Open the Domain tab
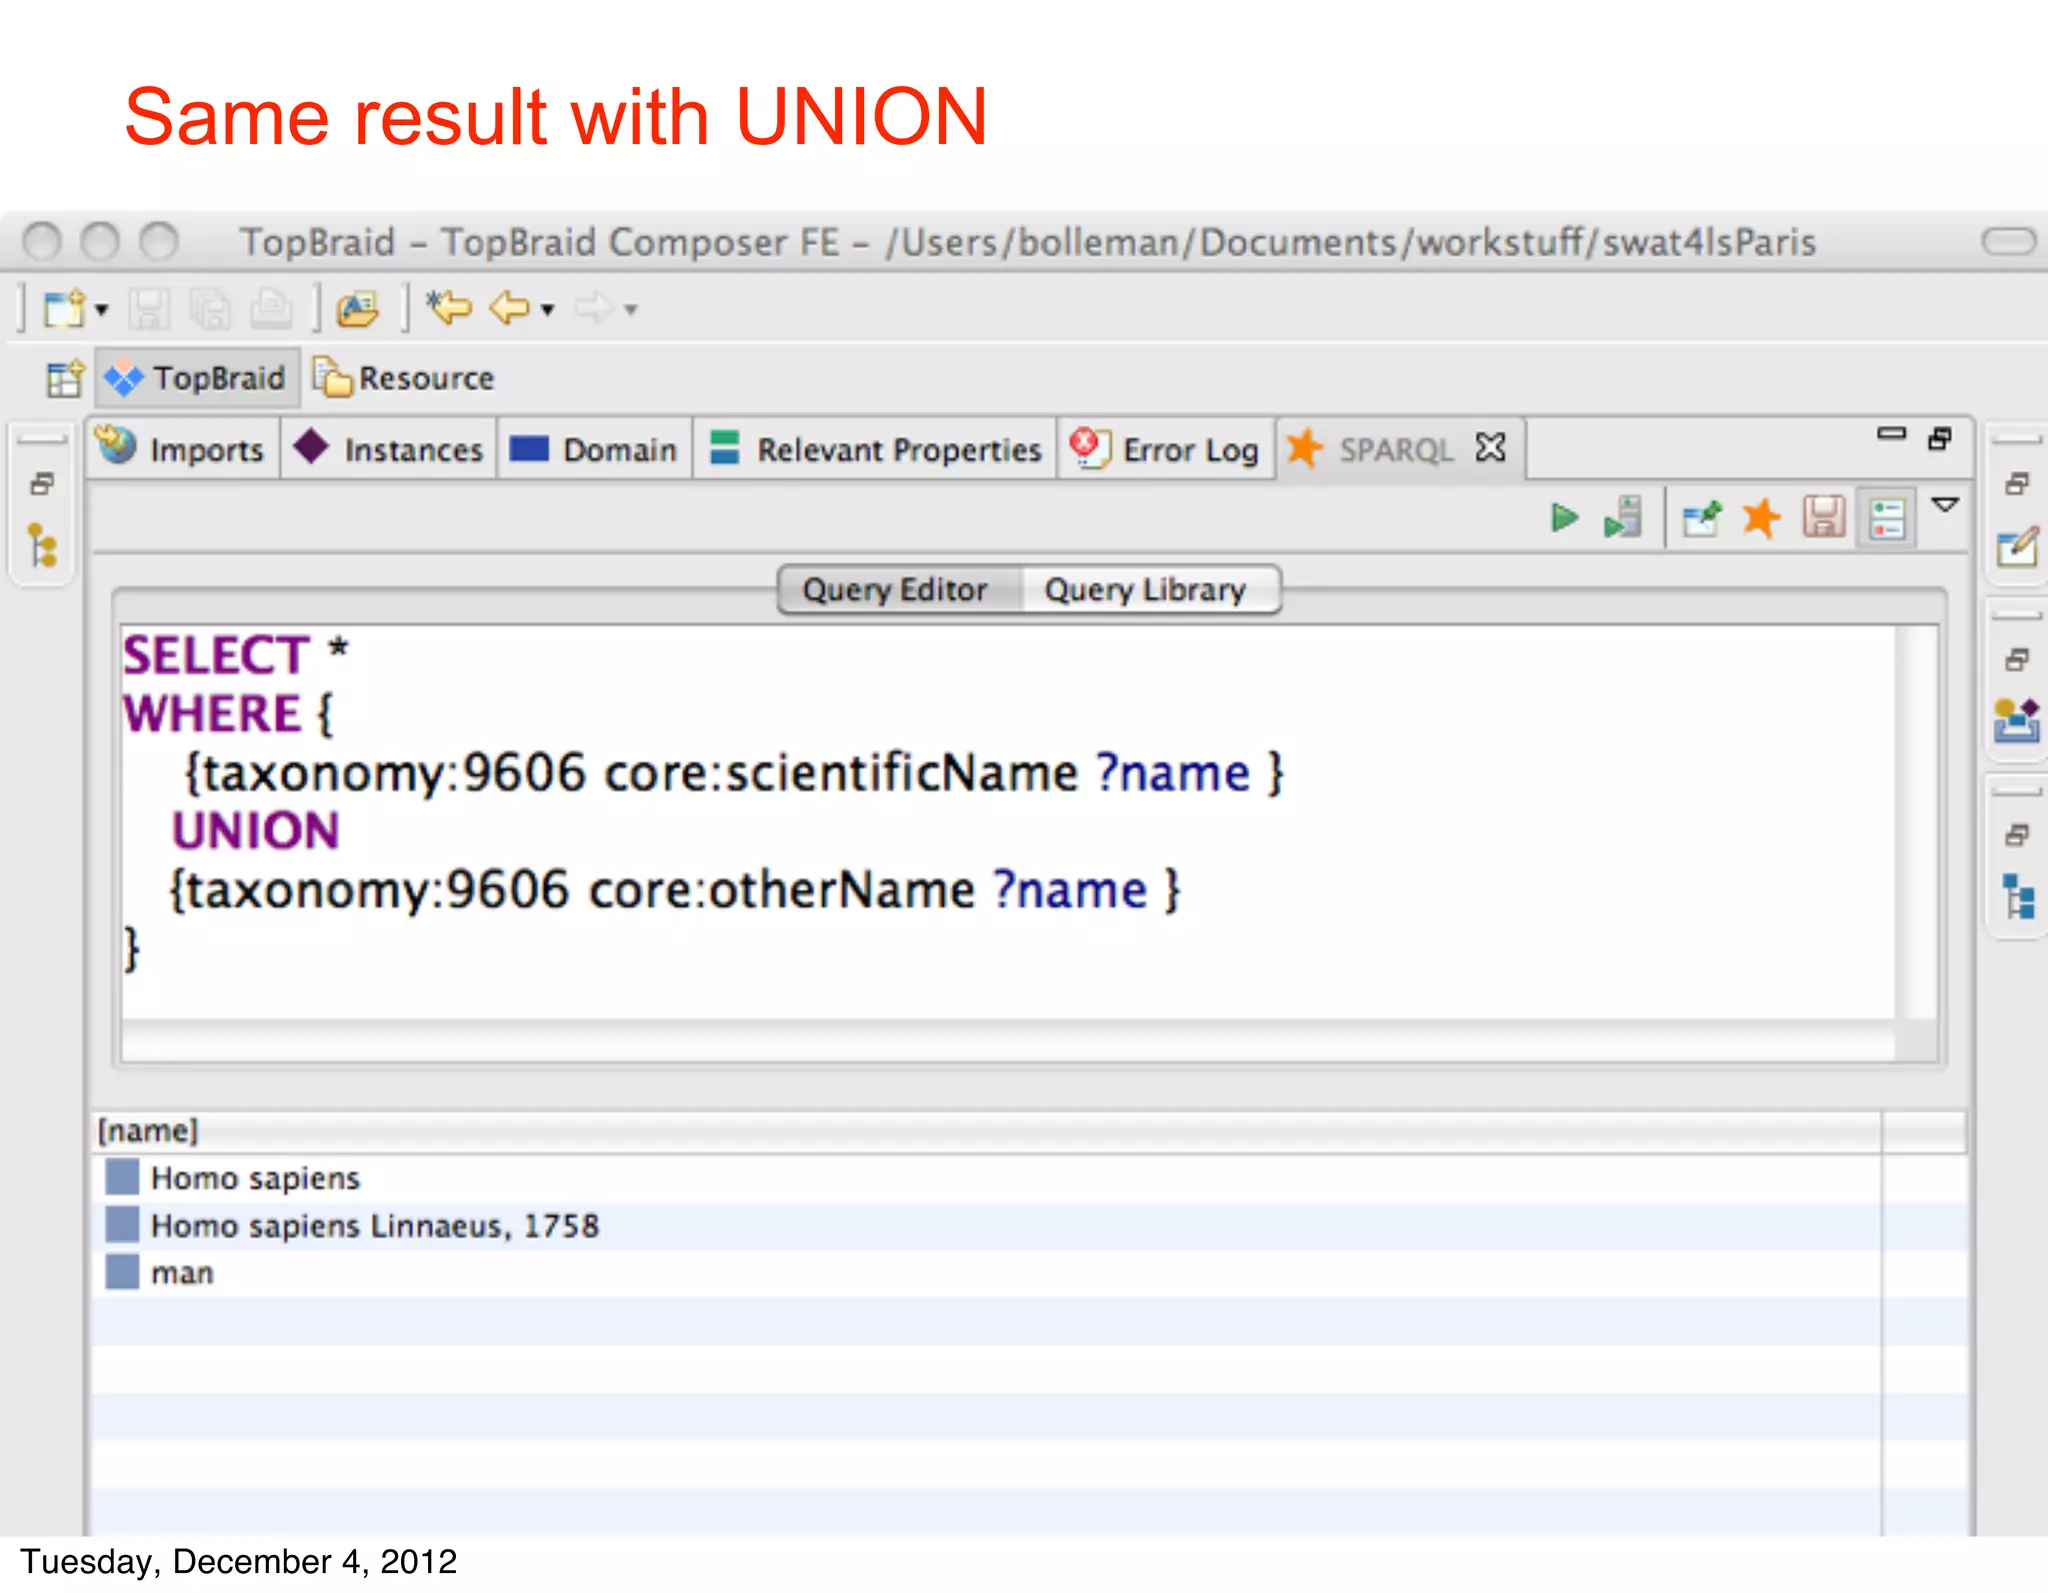Image resolution: width=2048 pixels, height=1593 pixels. point(594,449)
